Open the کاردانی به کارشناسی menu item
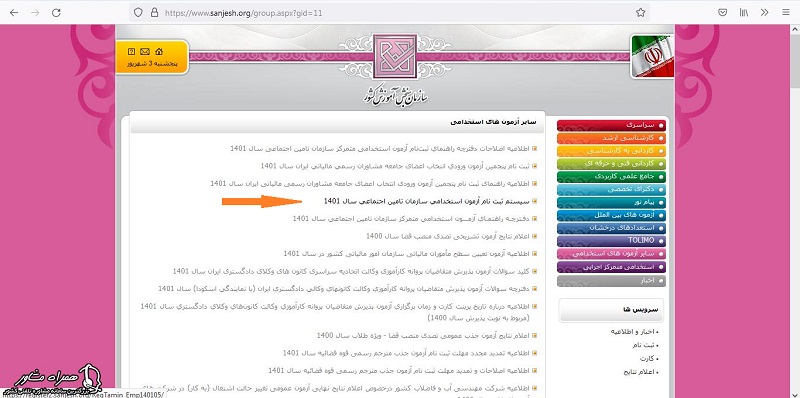 (x=611, y=151)
